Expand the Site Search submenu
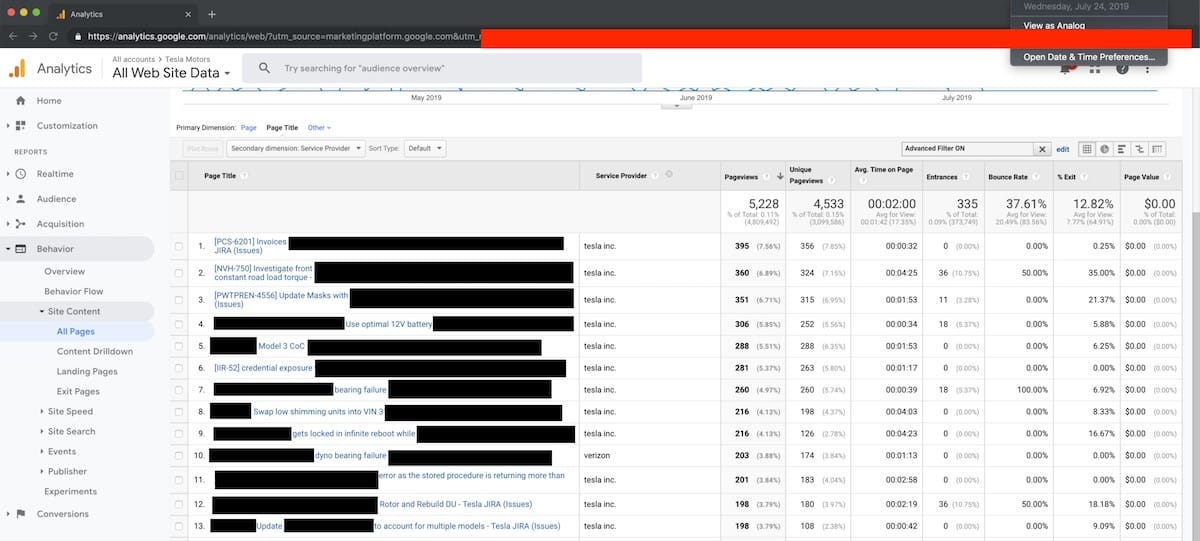 pos(41,432)
